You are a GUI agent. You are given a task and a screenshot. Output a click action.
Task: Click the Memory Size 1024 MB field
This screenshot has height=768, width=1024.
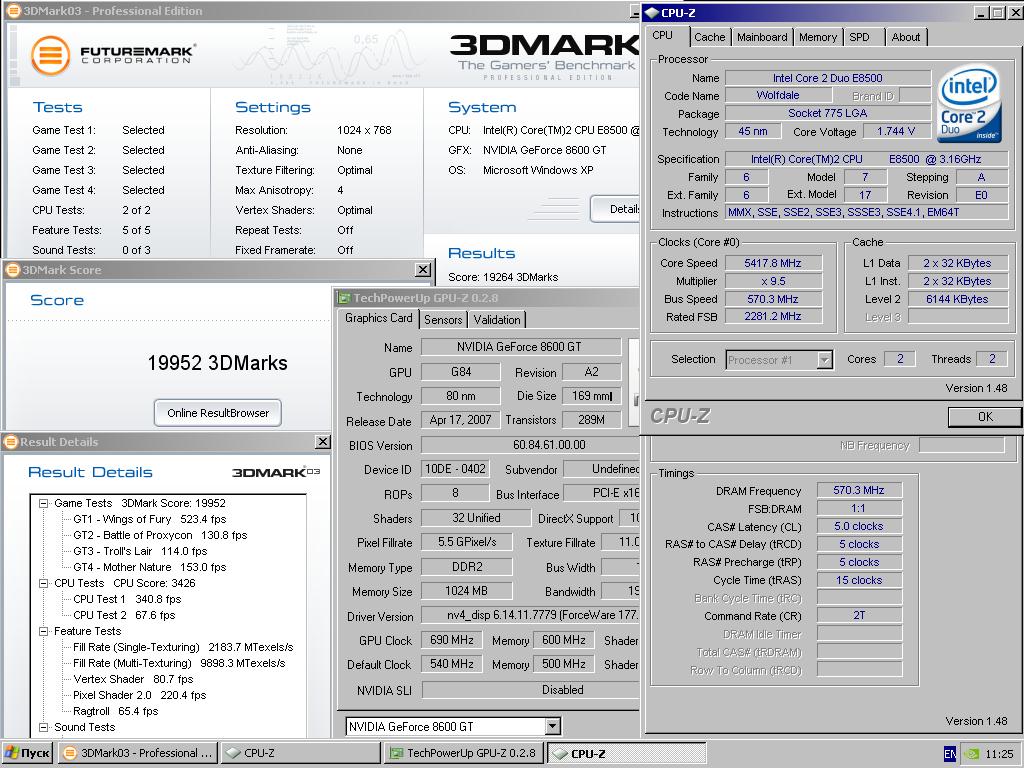click(466, 591)
